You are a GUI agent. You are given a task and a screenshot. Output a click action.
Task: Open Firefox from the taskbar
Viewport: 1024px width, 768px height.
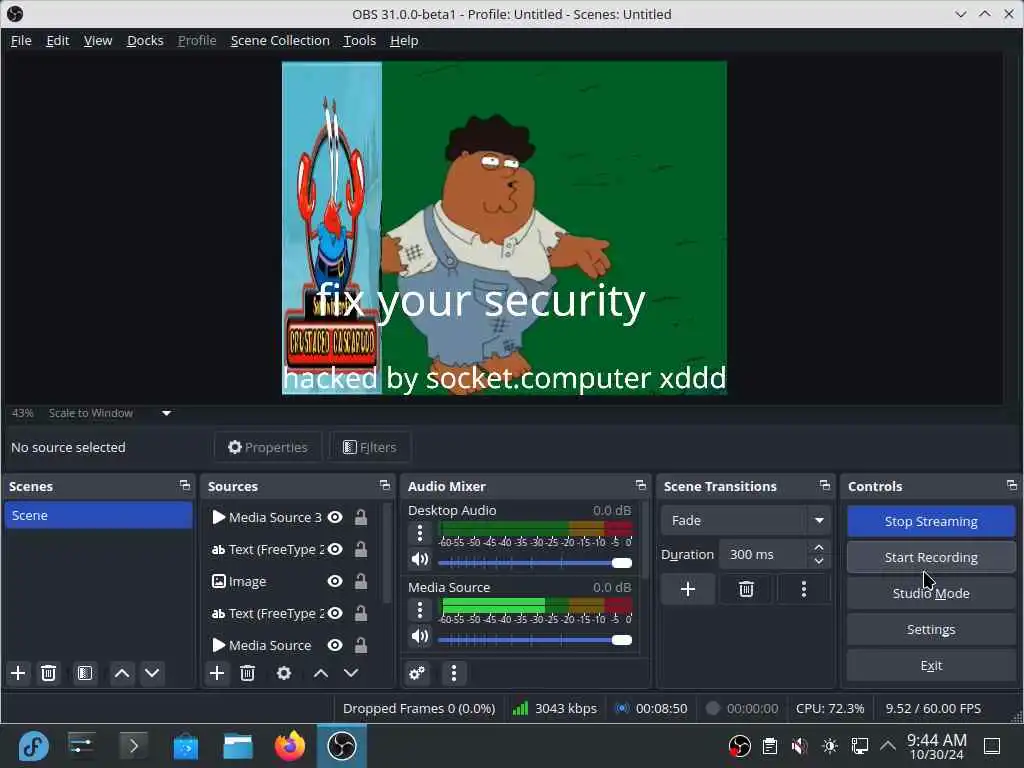pyautogui.click(x=290, y=746)
